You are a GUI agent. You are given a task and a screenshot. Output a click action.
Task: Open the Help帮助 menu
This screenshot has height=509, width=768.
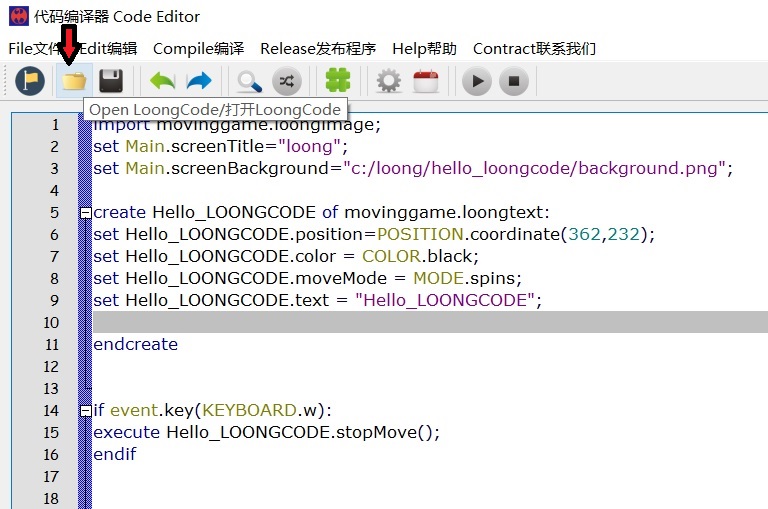[x=424, y=48]
